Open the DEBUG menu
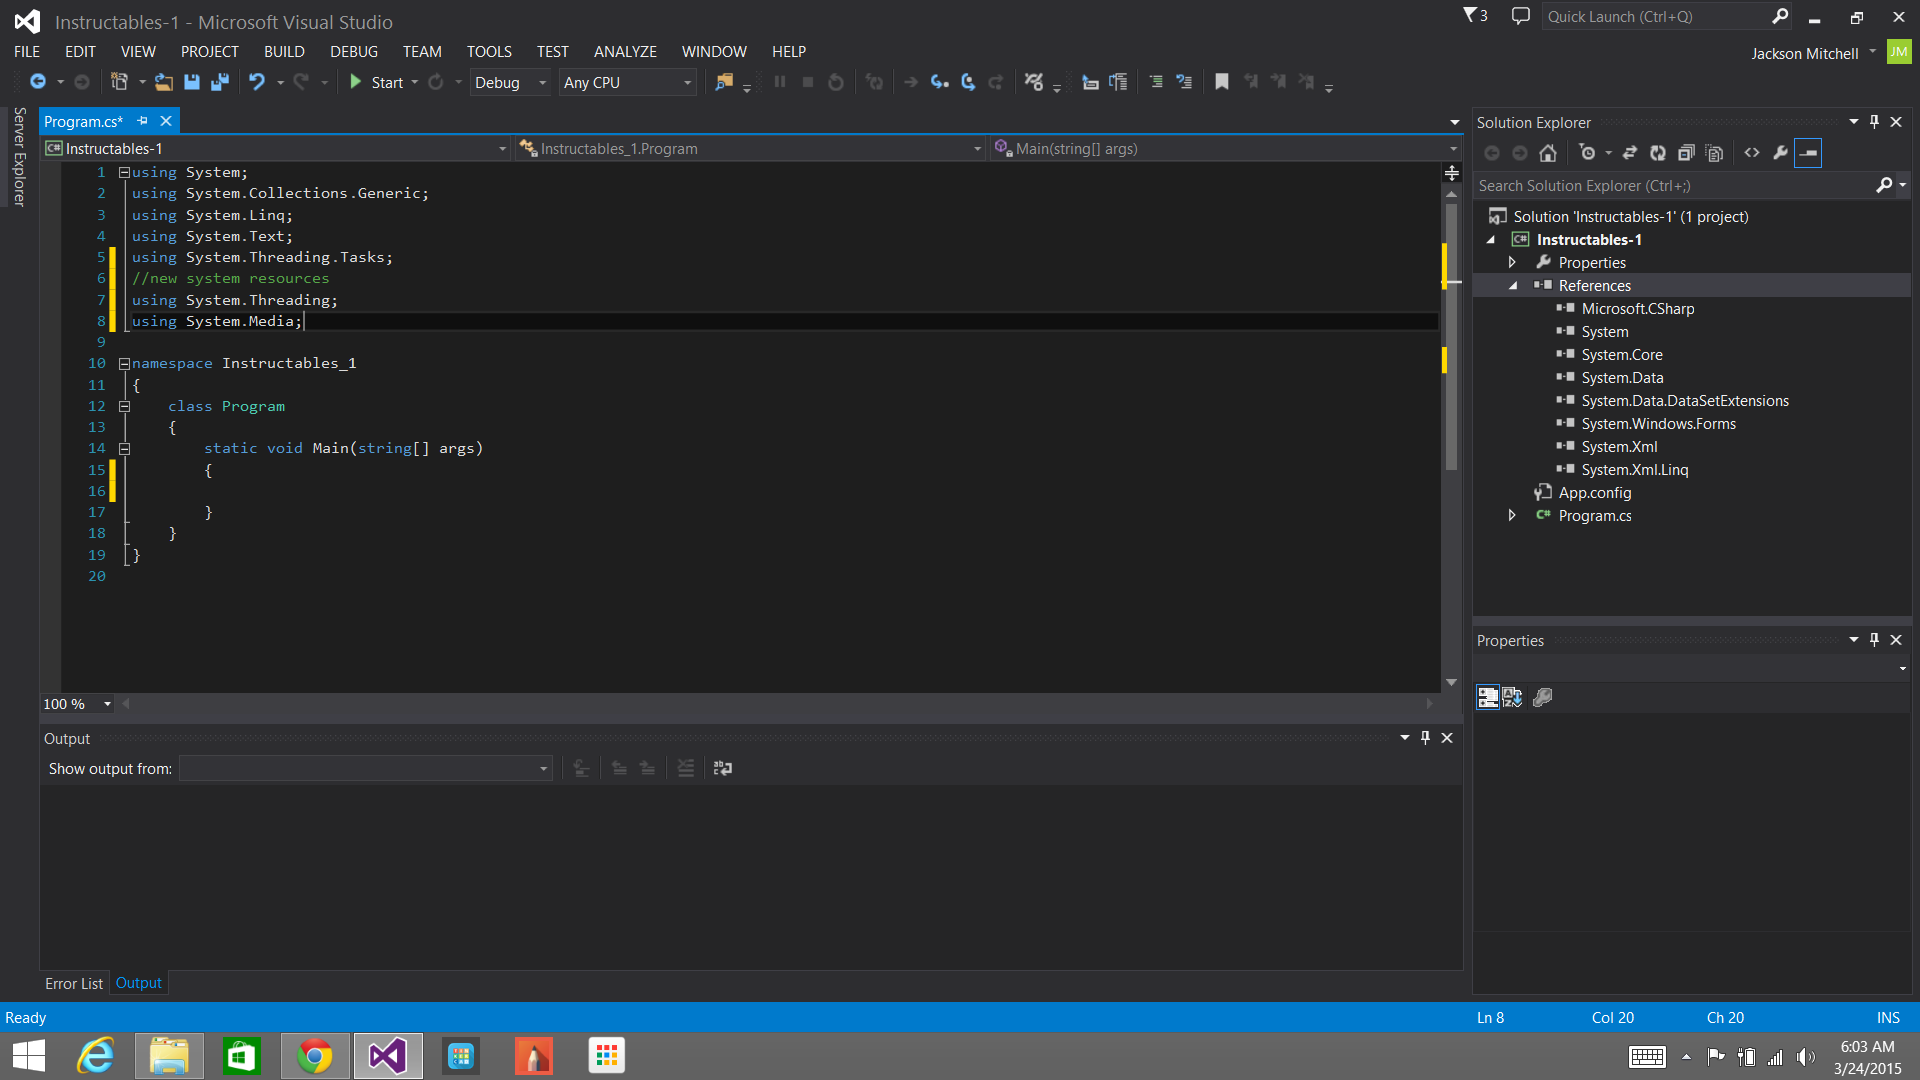The width and height of the screenshot is (1920, 1080). pyautogui.click(x=352, y=51)
